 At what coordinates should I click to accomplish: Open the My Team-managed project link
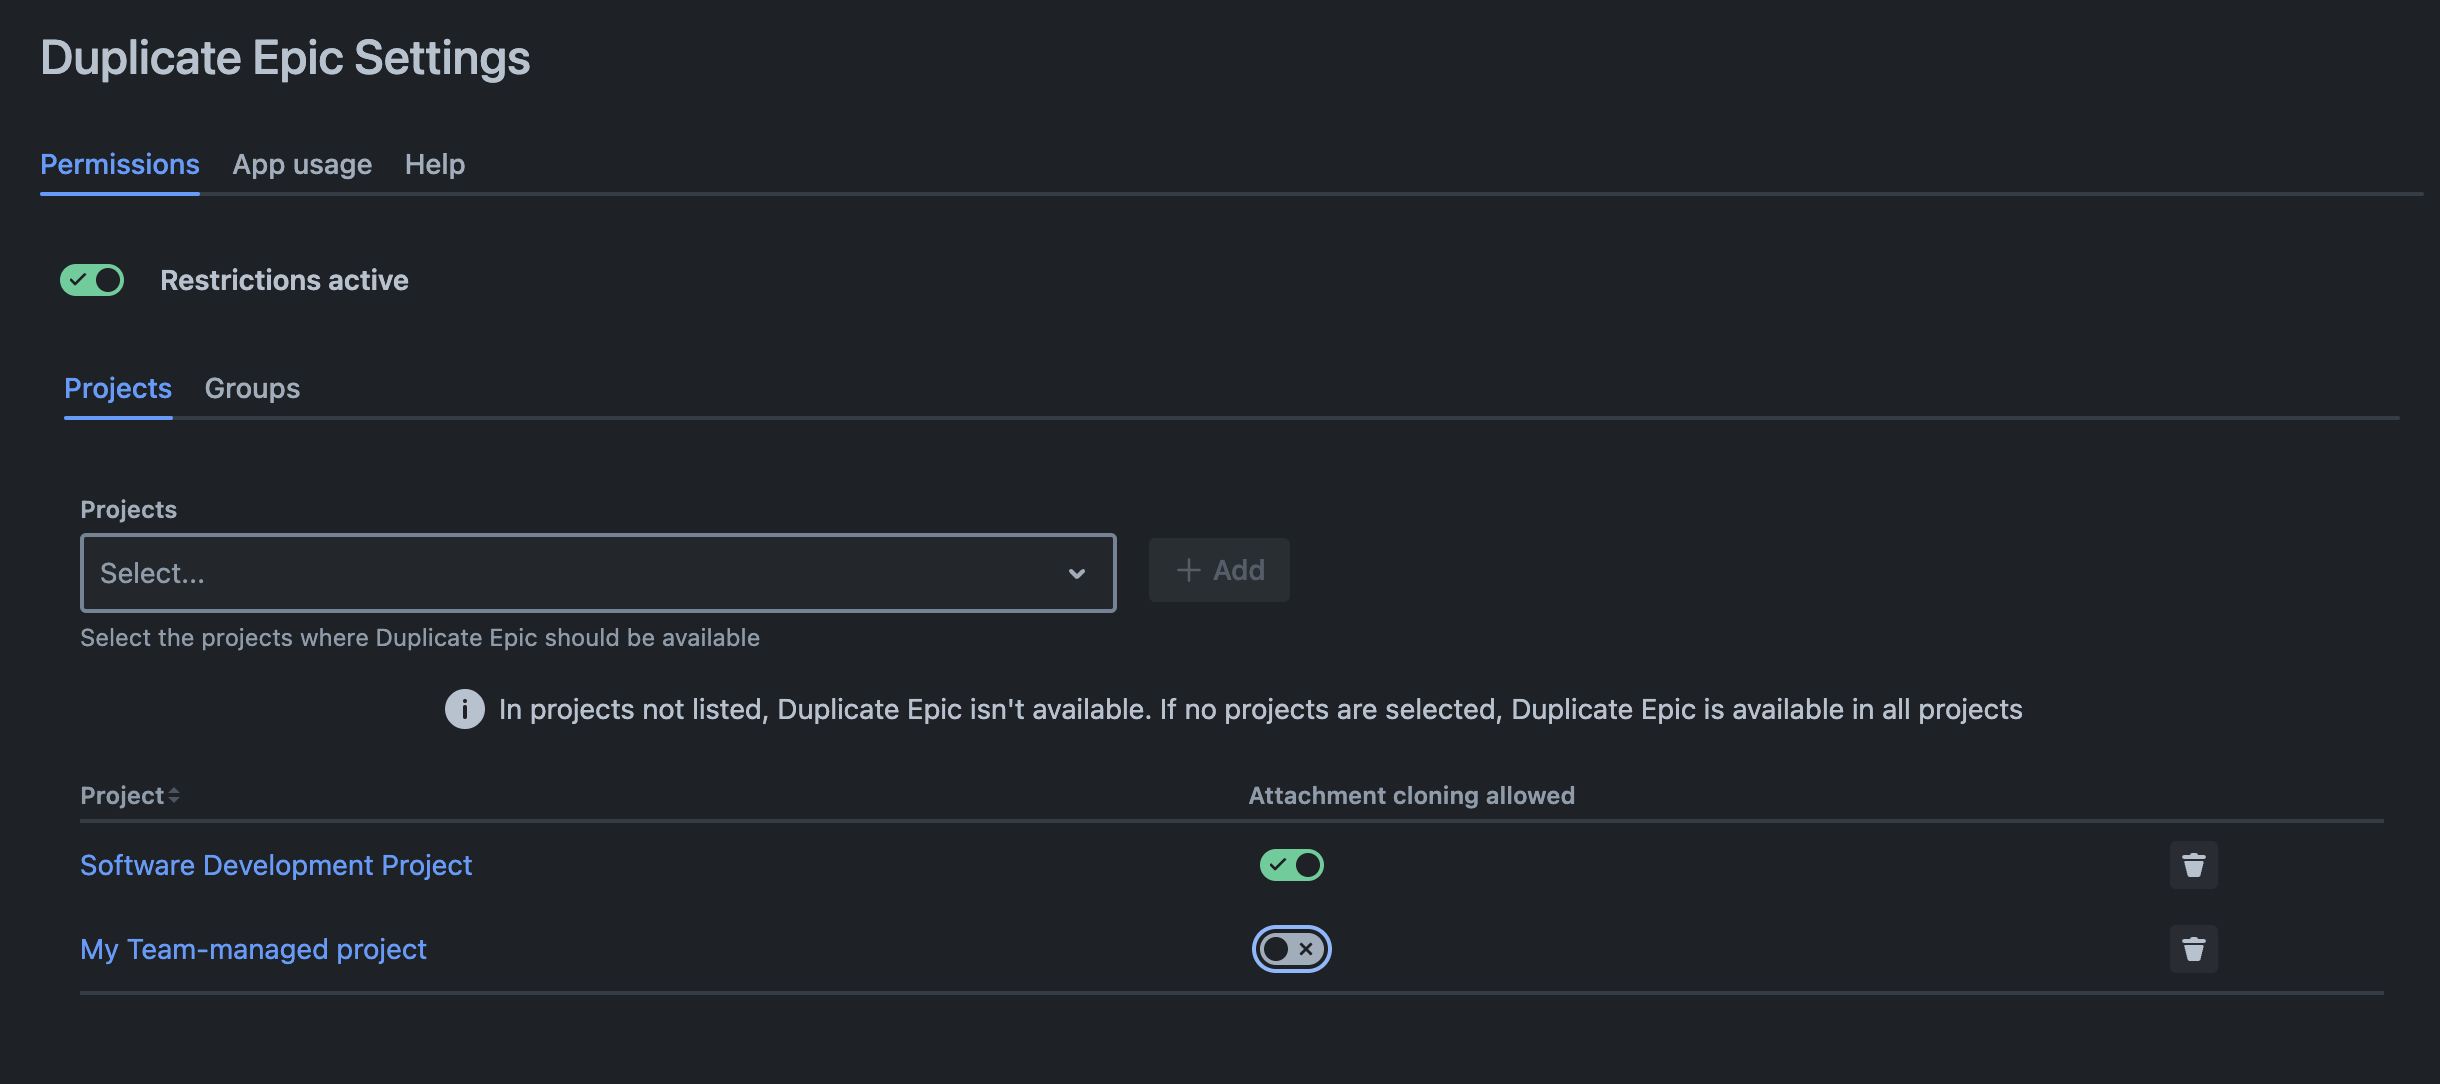pyautogui.click(x=253, y=949)
